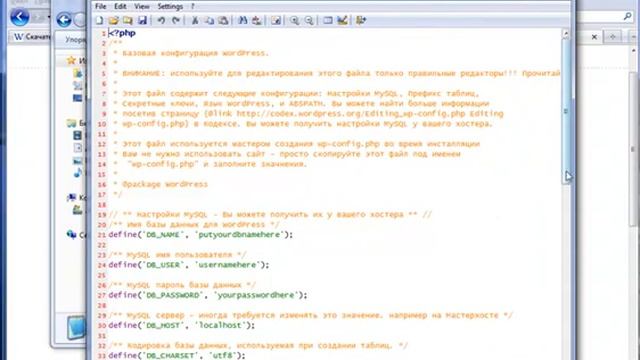The image size is (640, 360).
Task: Click 'DB_CHARSET' constant on line 33
Action: tap(170, 356)
